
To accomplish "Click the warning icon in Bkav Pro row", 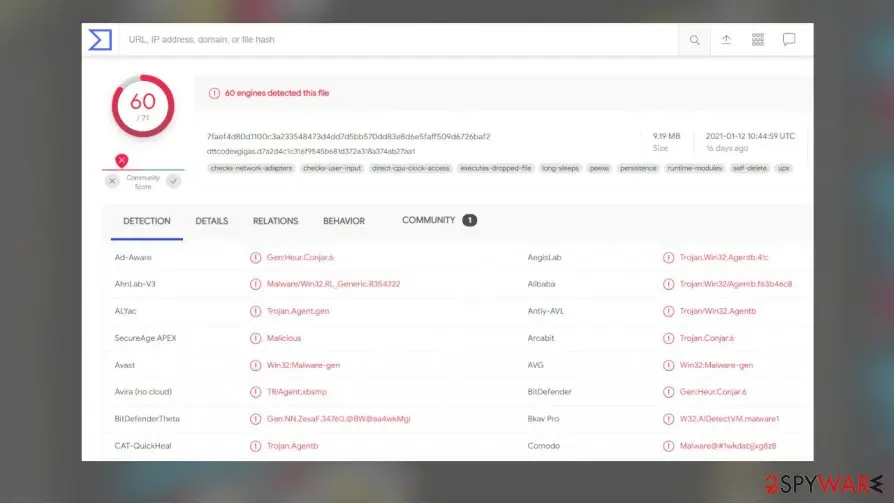I will [668, 419].
